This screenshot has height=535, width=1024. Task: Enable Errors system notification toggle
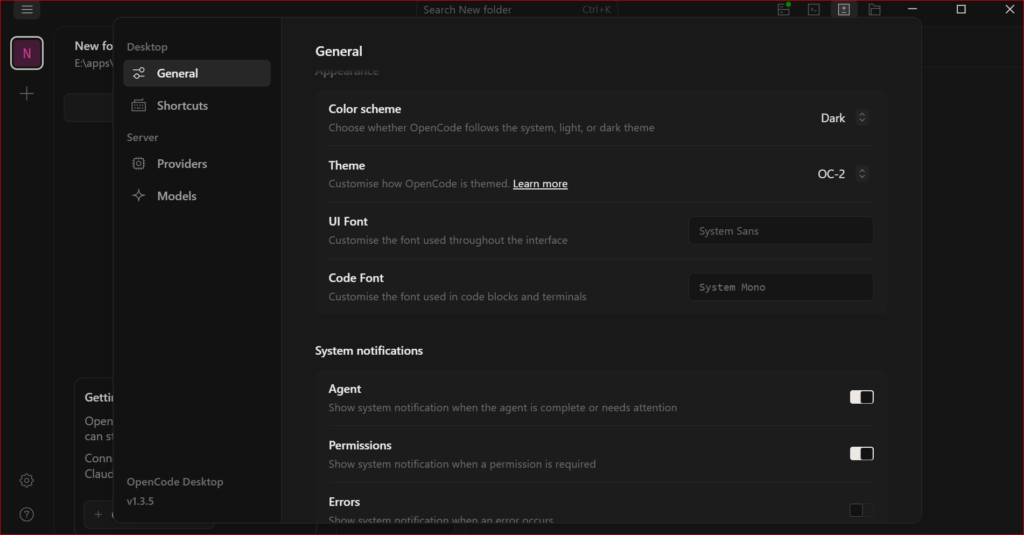(861, 510)
